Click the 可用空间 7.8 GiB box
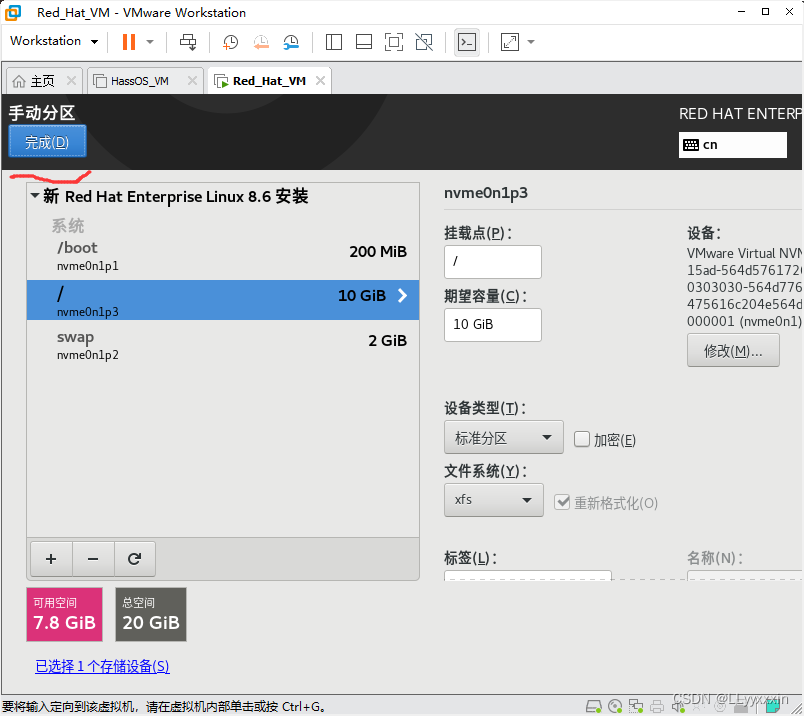The width and height of the screenshot is (804, 716). (x=65, y=614)
